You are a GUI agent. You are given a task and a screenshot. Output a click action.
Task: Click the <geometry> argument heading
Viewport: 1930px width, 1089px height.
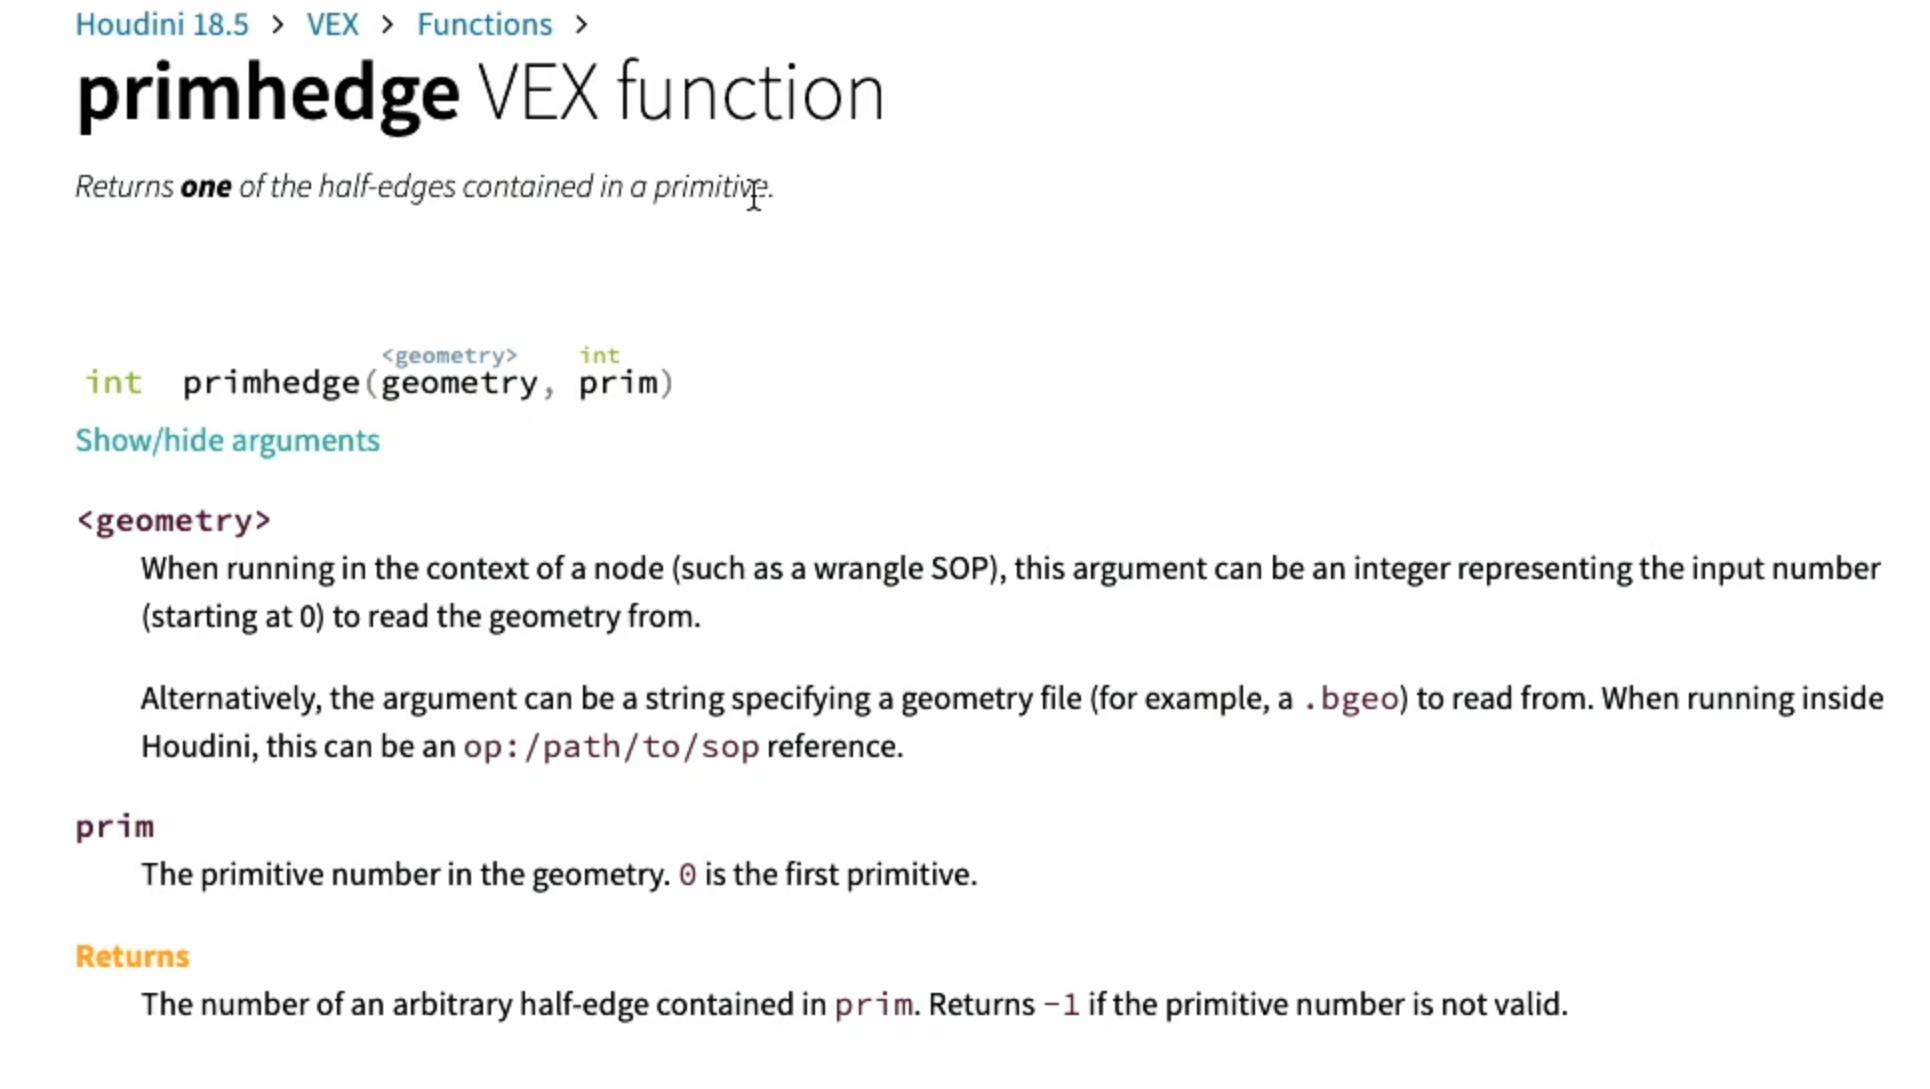(174, 521)
